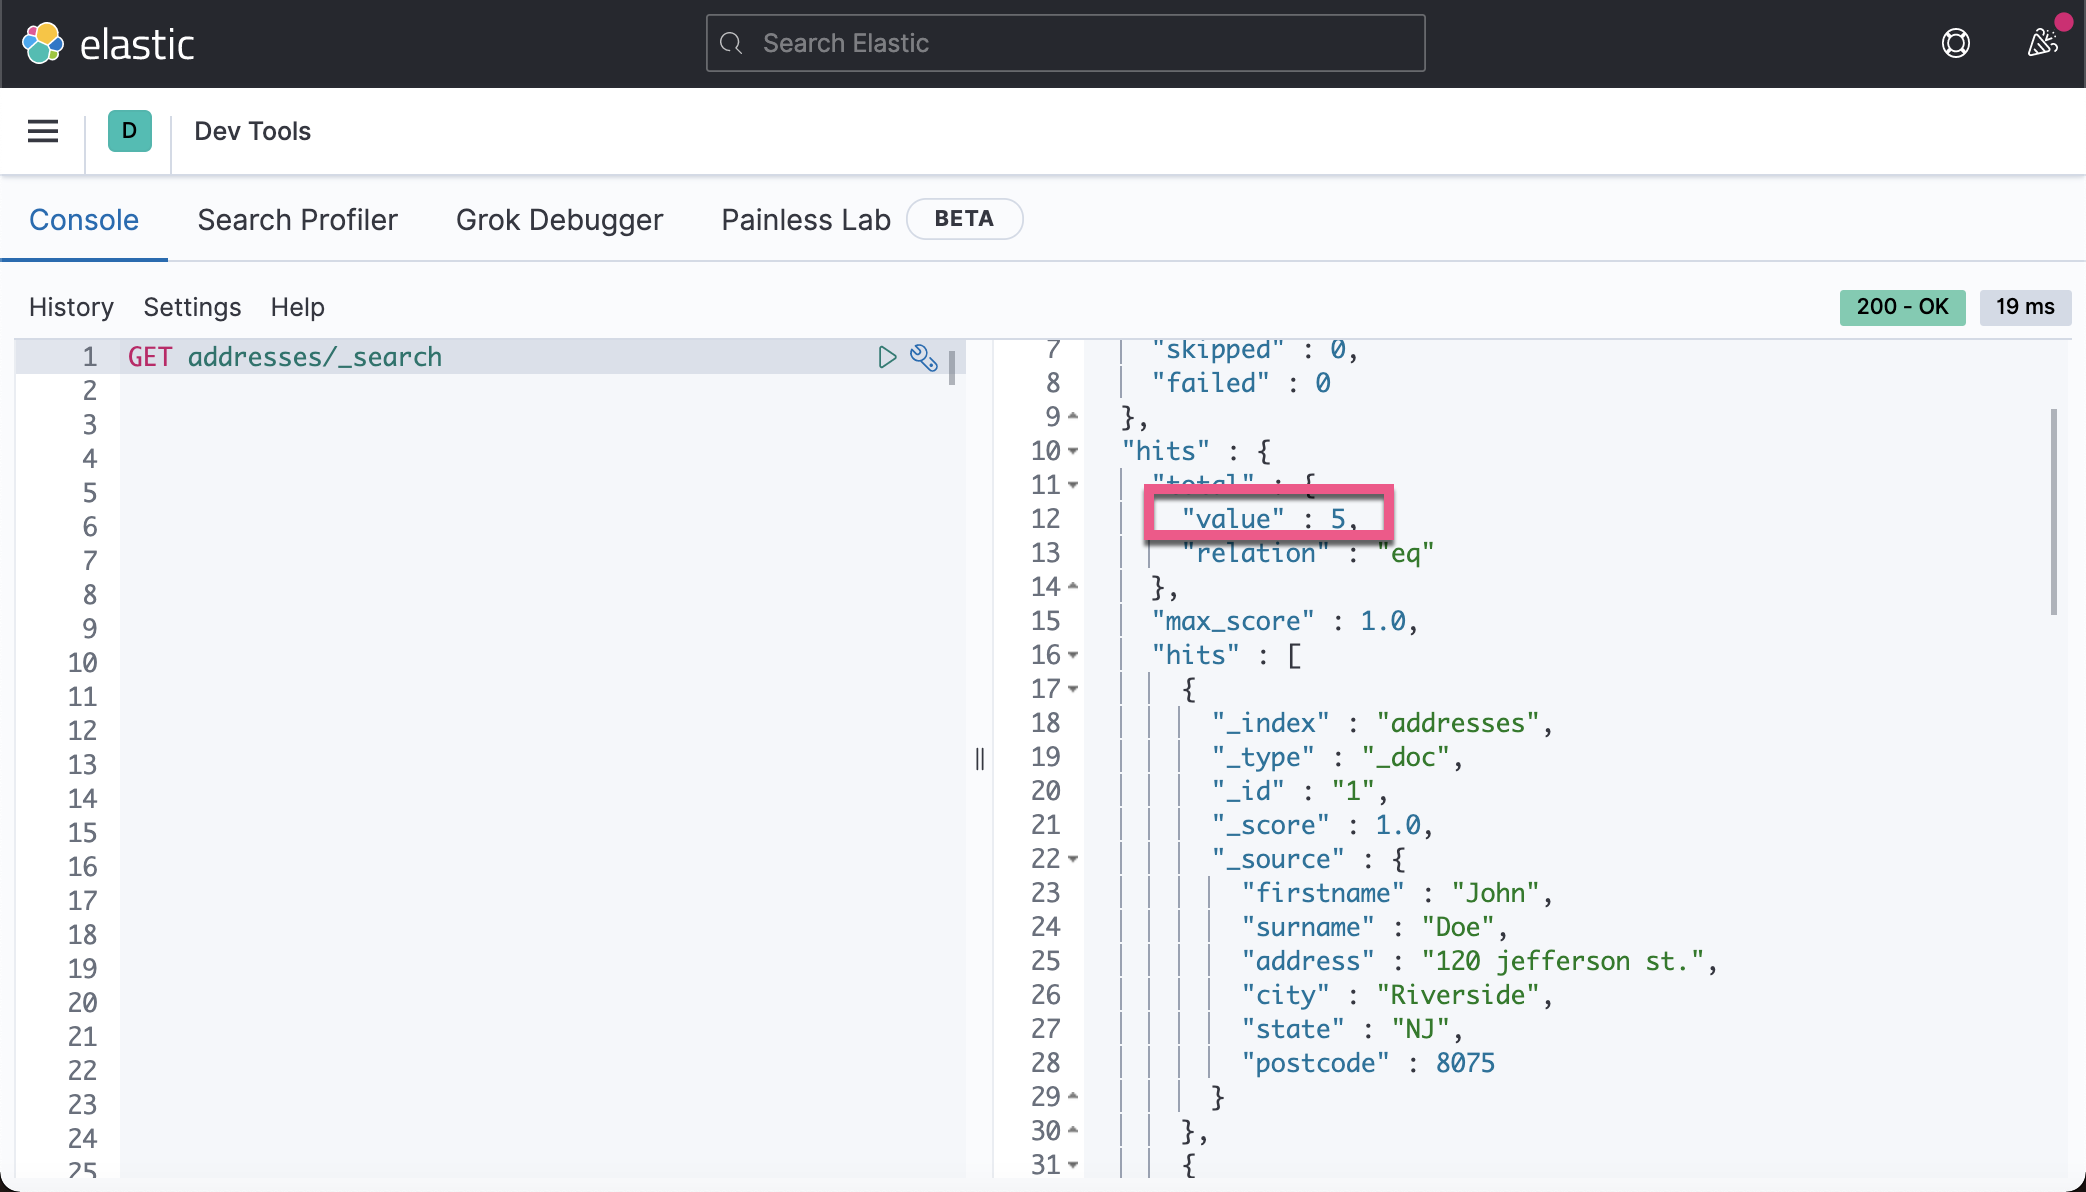2086x1192 pixels.
Task: Fold the first hit at line 17
Action: [x=1073, y=689]
